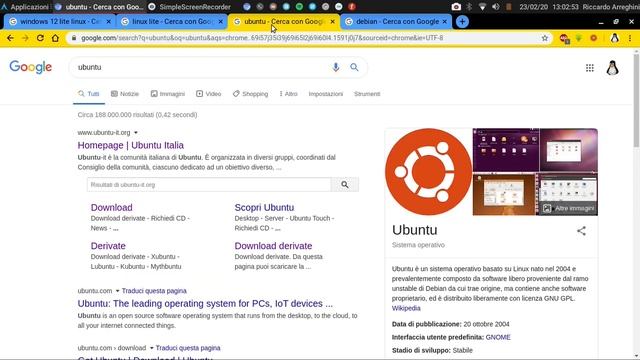The image size is (640, 360).
Task: Open the large Ubuntu logo image
Action: pos(428,172)
